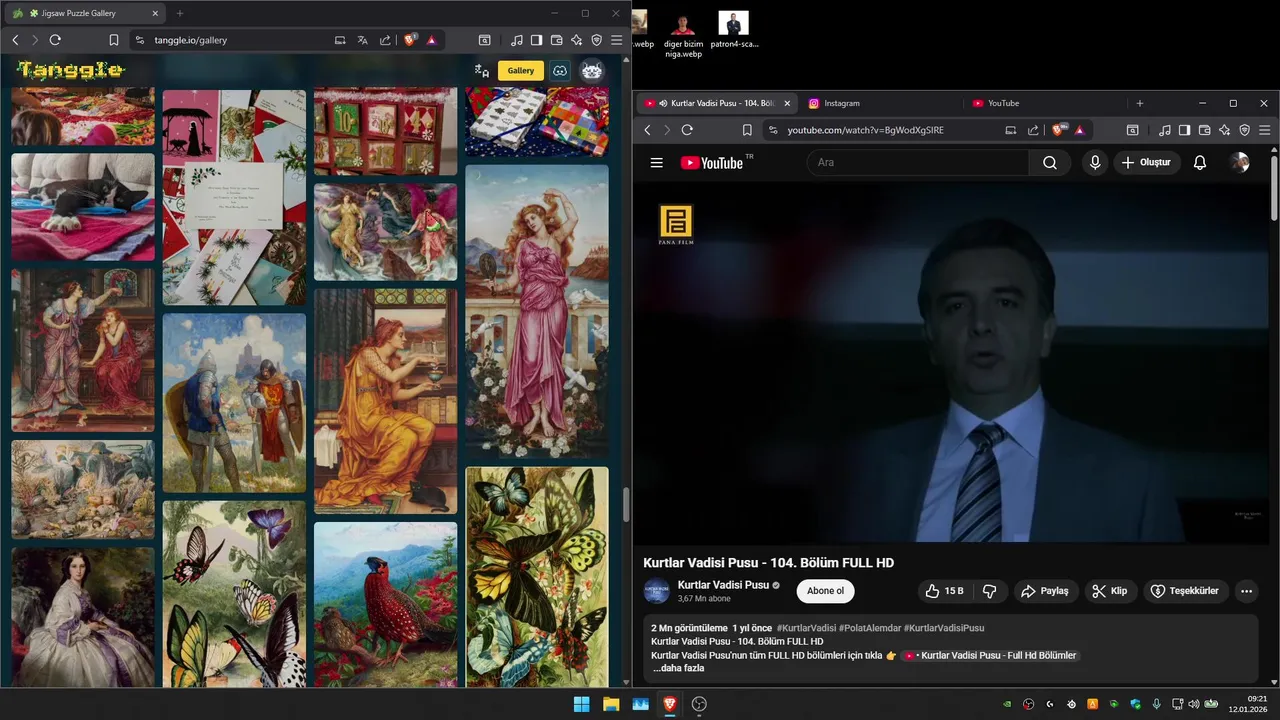1280x720 pixels.
Task: Open the YouTube window's browser main menu
Action: [x=1265, y=130]
